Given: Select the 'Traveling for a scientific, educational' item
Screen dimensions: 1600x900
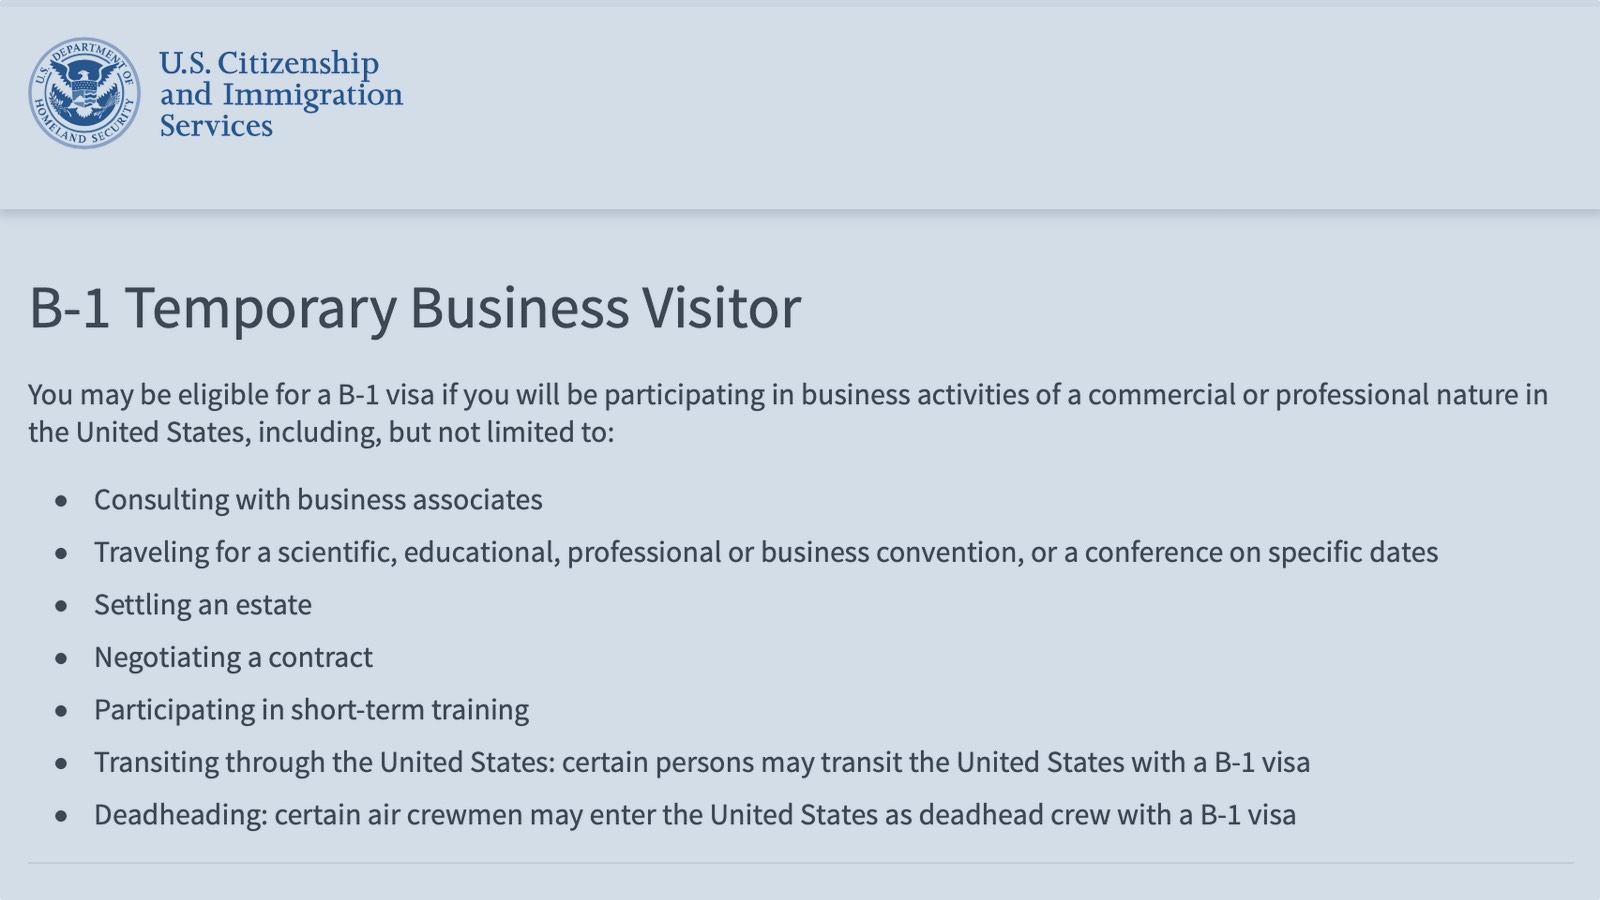Looking at the screenshot, I should click(x=766, y=552).
